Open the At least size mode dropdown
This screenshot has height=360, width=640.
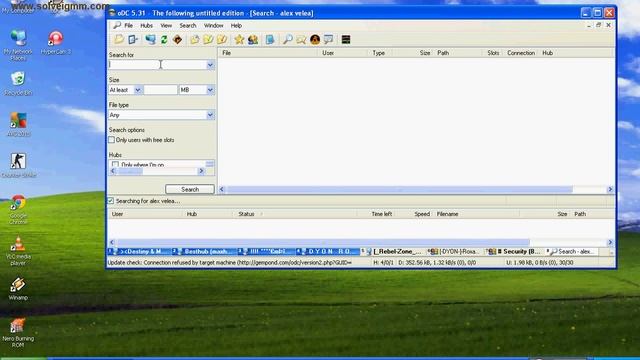(x=138, y=90)
